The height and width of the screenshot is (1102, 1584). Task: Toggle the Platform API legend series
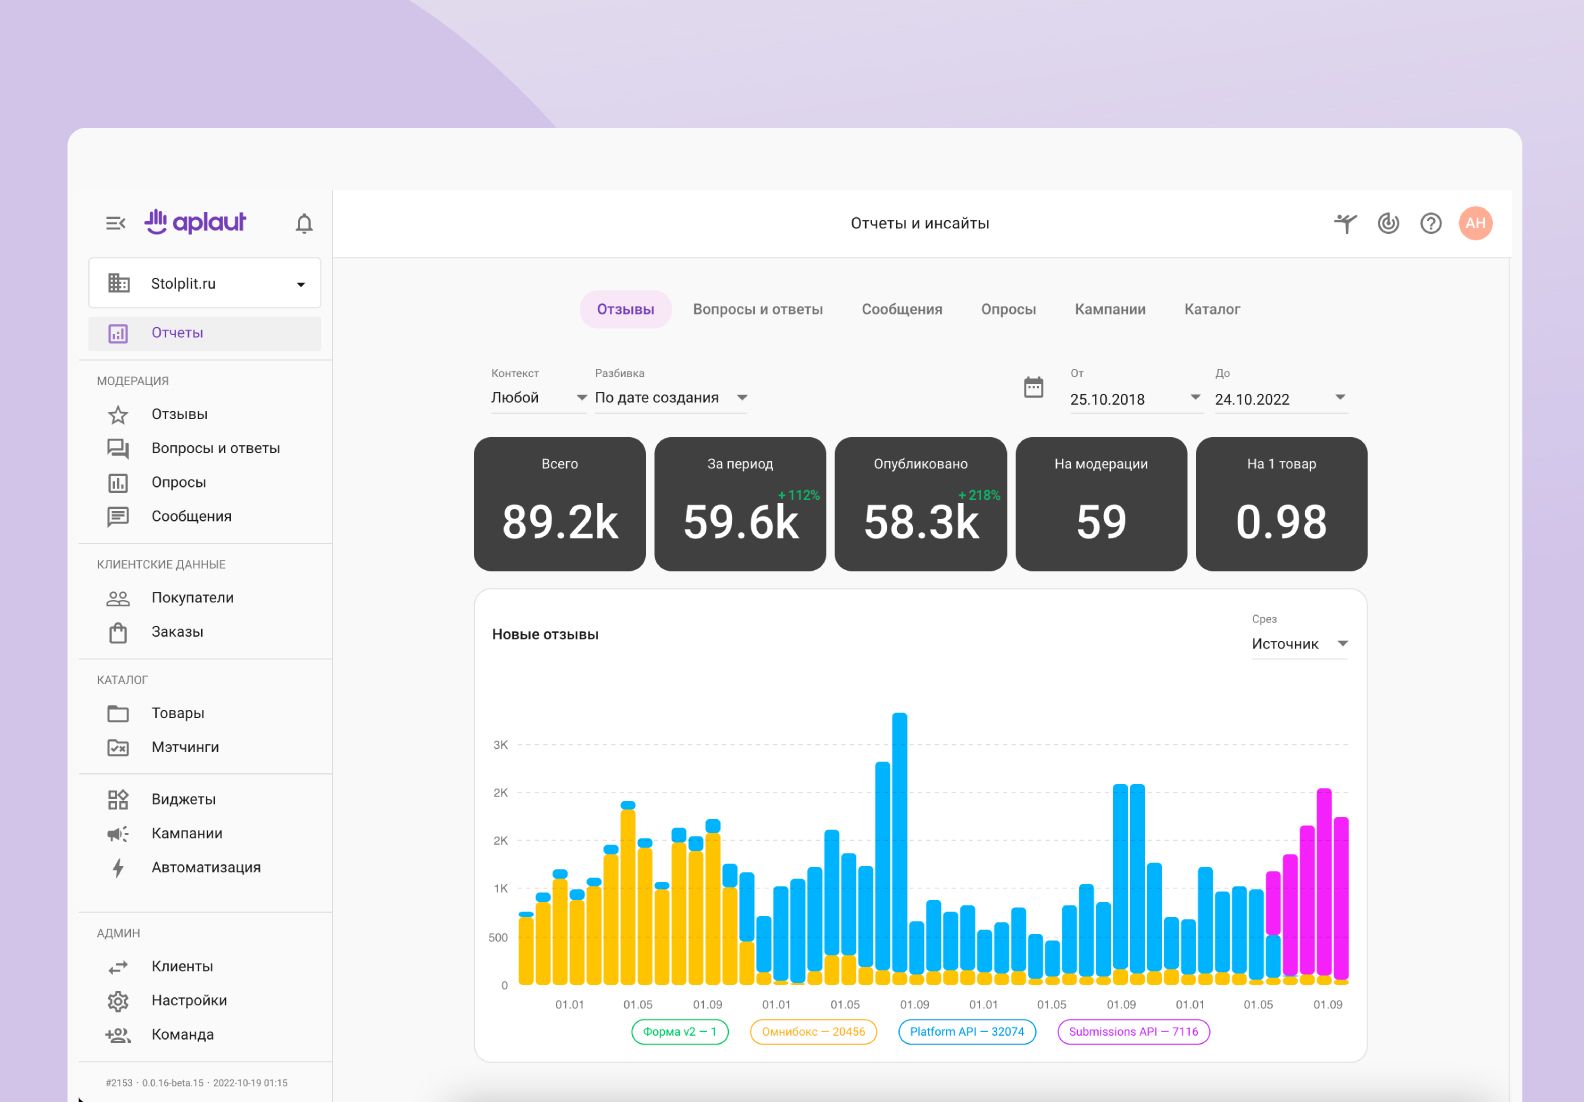pyautogui.click(x=967, y=1032)
